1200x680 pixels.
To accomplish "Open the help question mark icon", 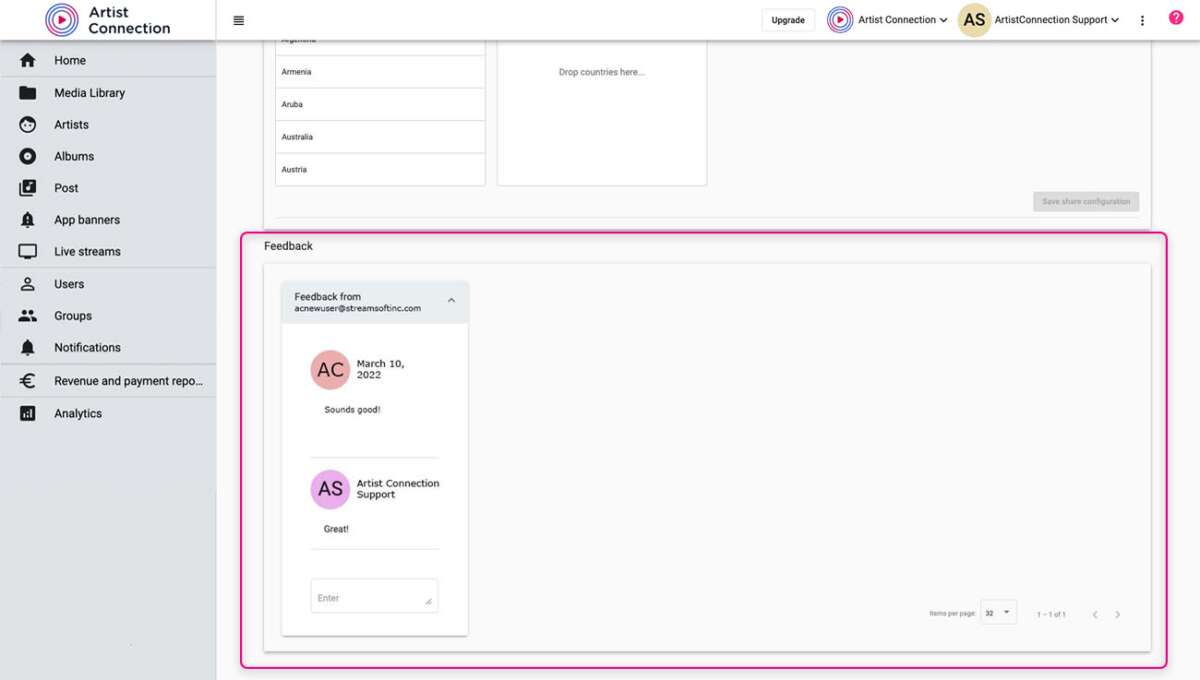I will coord(1175,17).
